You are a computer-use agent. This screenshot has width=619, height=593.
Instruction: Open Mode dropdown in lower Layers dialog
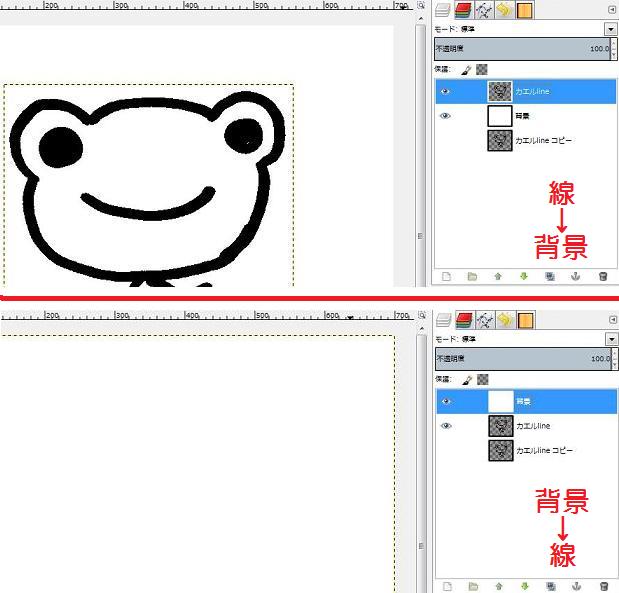click(x=611, y=339)
